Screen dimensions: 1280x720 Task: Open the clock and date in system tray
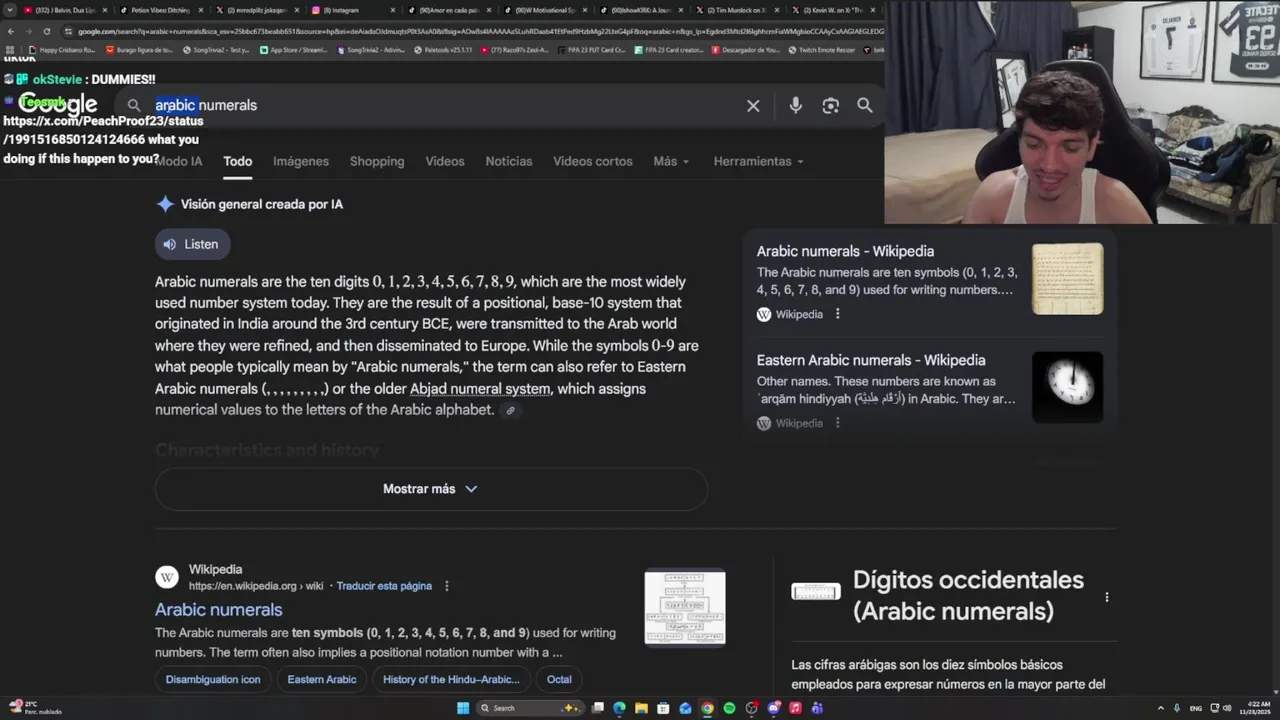1254,708
